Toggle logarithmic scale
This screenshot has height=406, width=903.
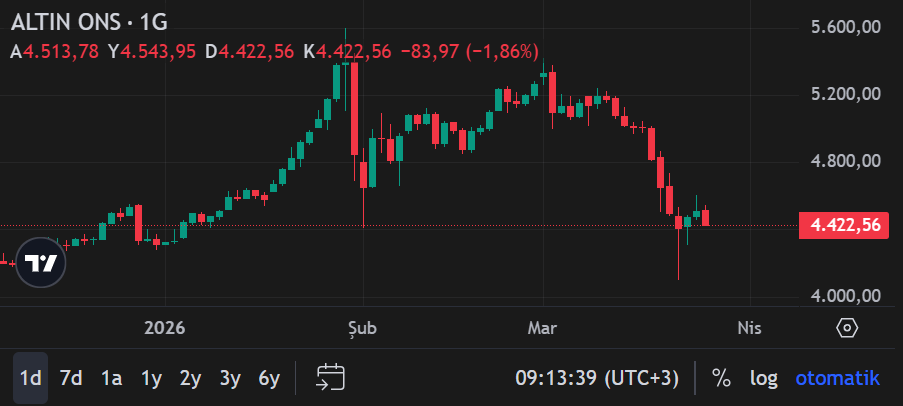tap(764, 378)
